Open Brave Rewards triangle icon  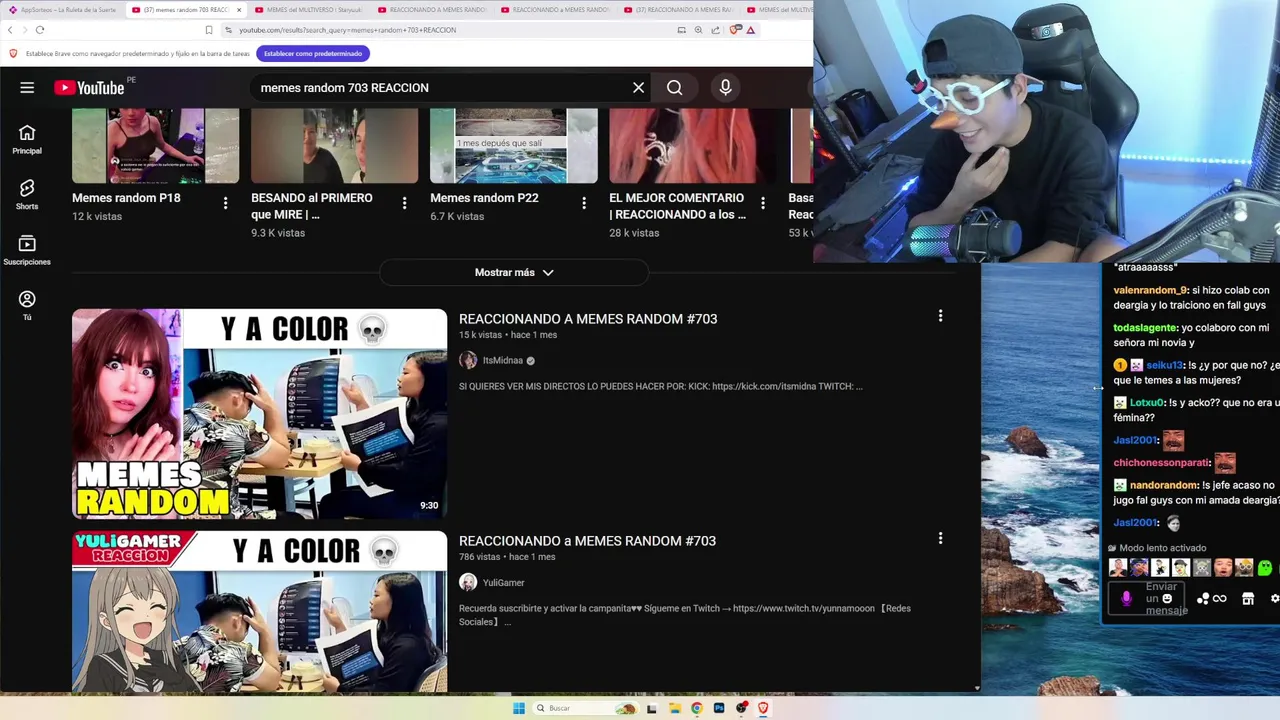751,30
